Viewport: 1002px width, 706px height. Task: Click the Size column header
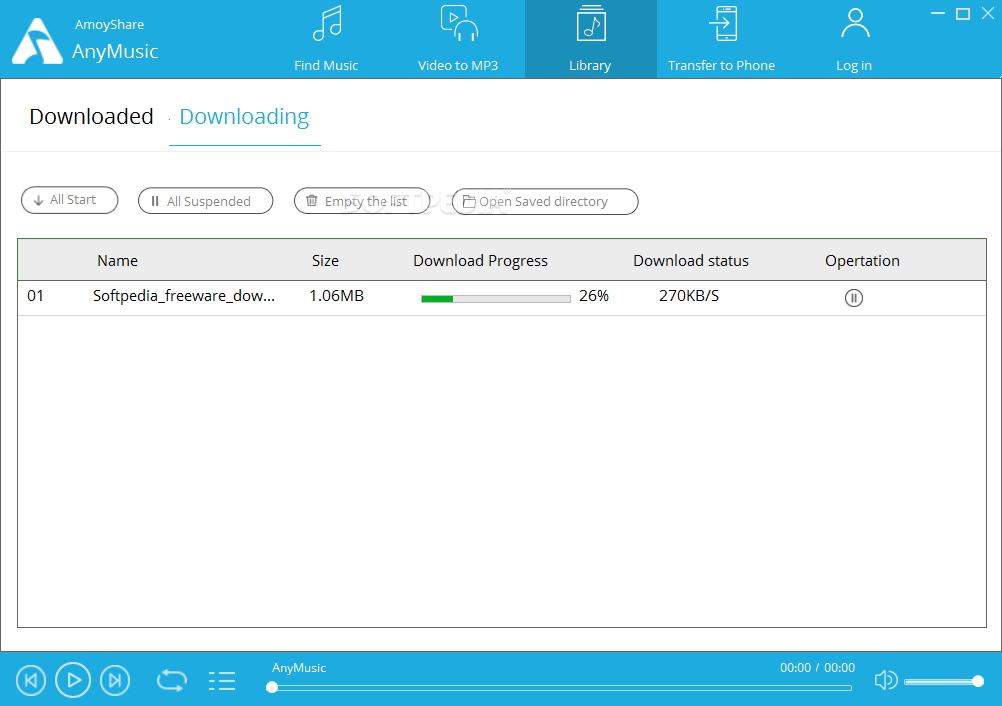(x=325, y=261)
